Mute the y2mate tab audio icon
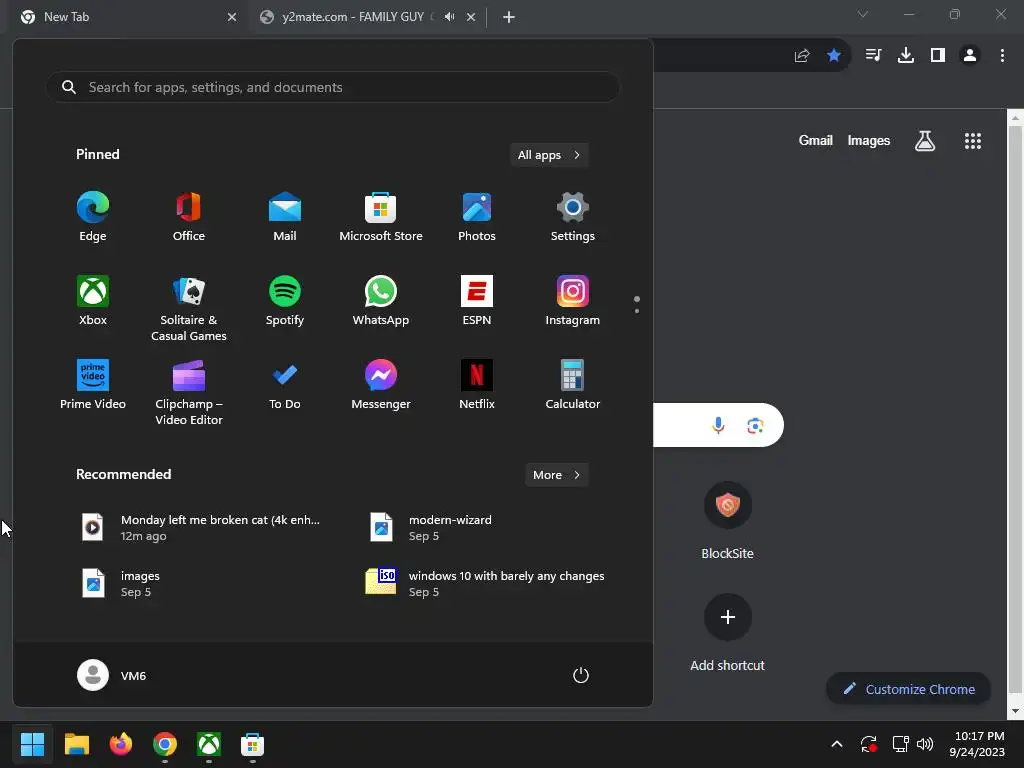This screenshot has width=1024, height=768. click(x=449, y=17)
